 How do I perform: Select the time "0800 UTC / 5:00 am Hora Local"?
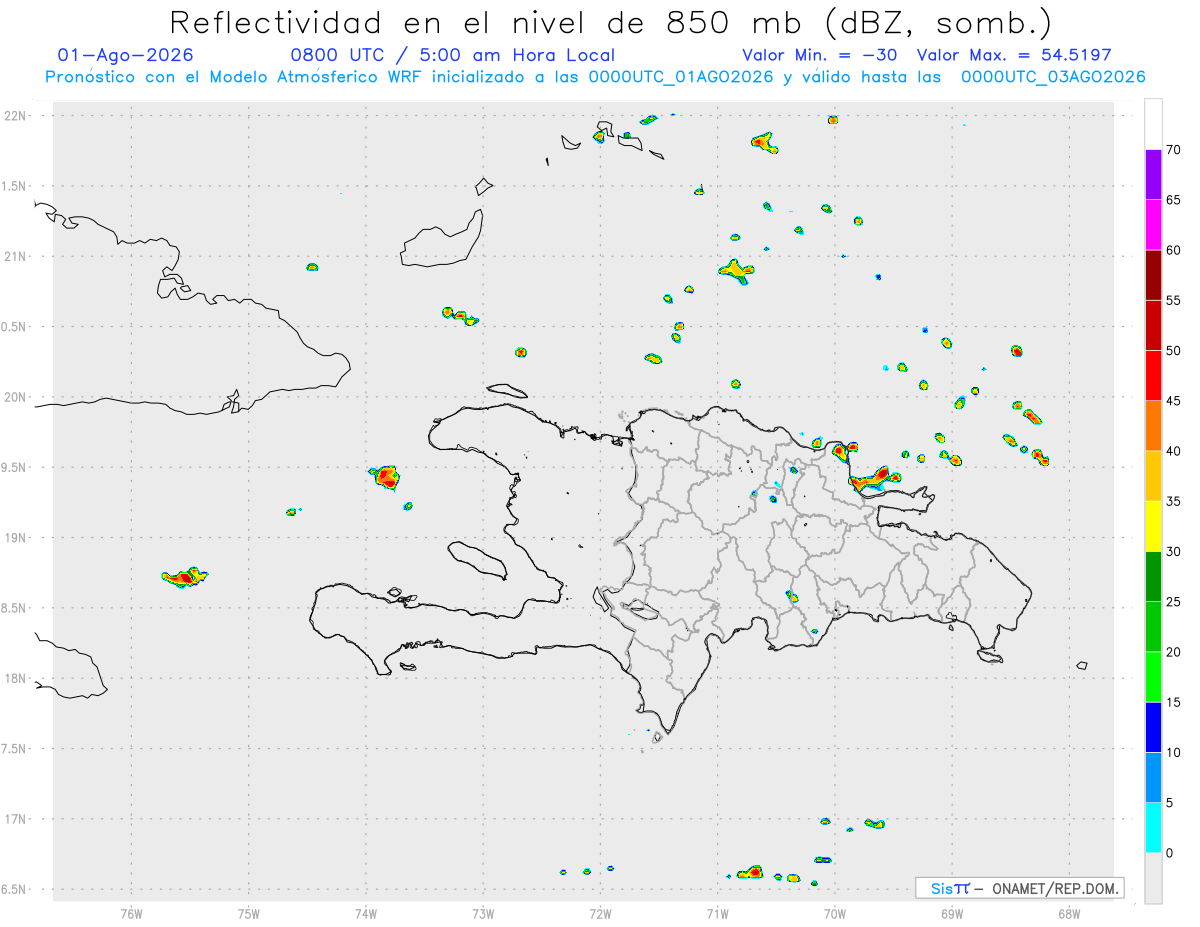coord(452,55)
